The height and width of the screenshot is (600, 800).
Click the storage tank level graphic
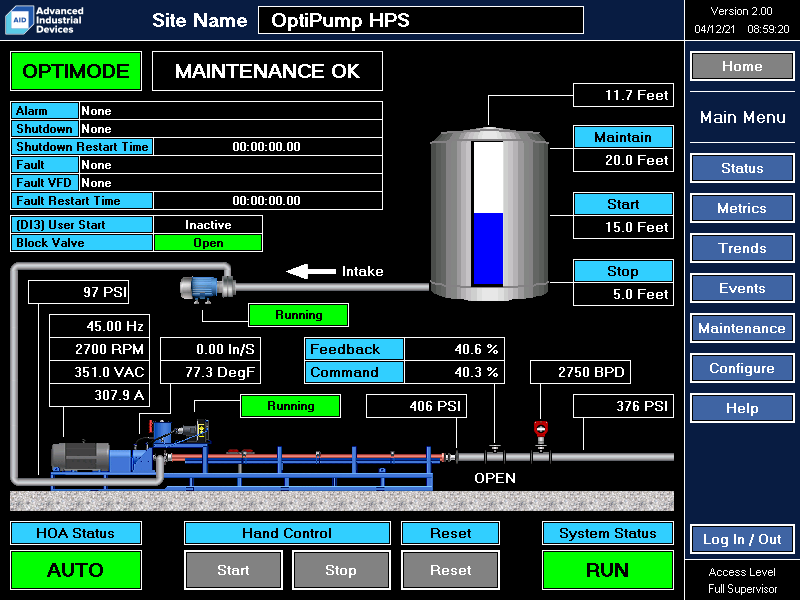tap(489, 213)
